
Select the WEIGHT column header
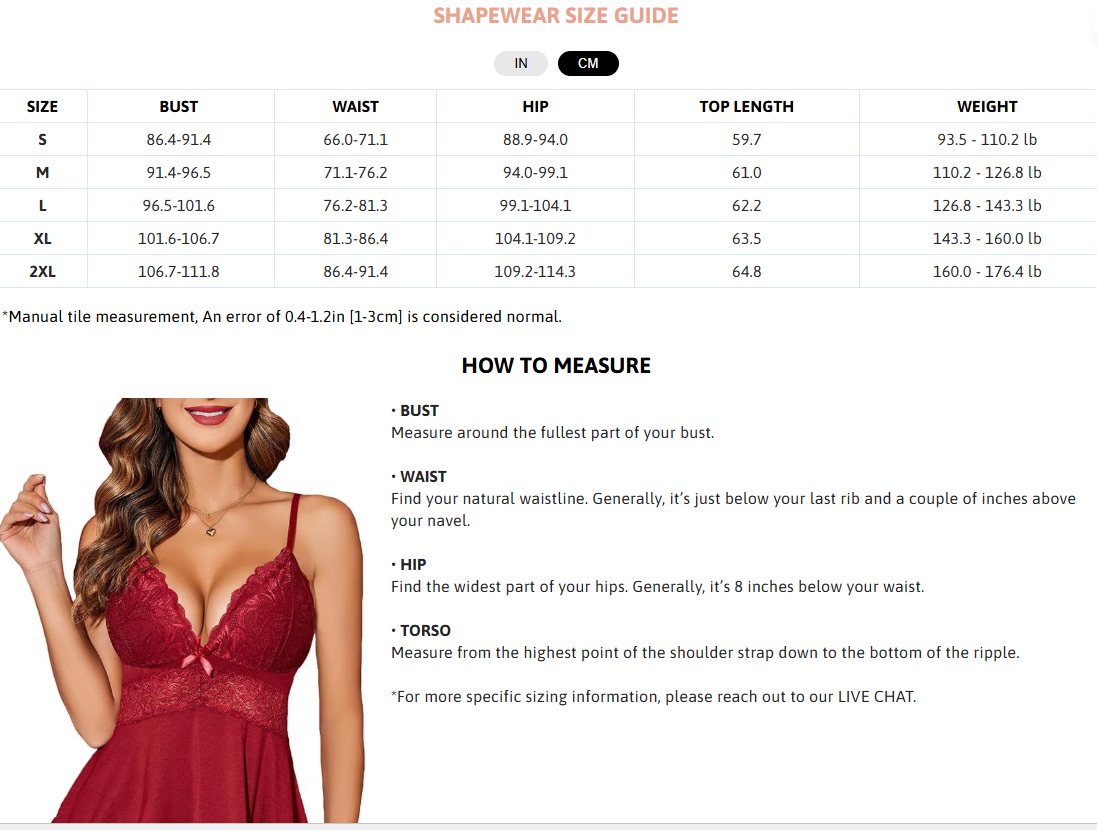click(x=987, y=106)
